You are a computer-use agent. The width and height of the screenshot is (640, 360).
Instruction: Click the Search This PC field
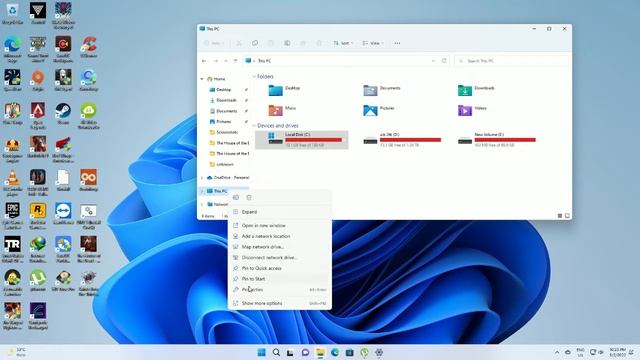(x=511, y=61)
